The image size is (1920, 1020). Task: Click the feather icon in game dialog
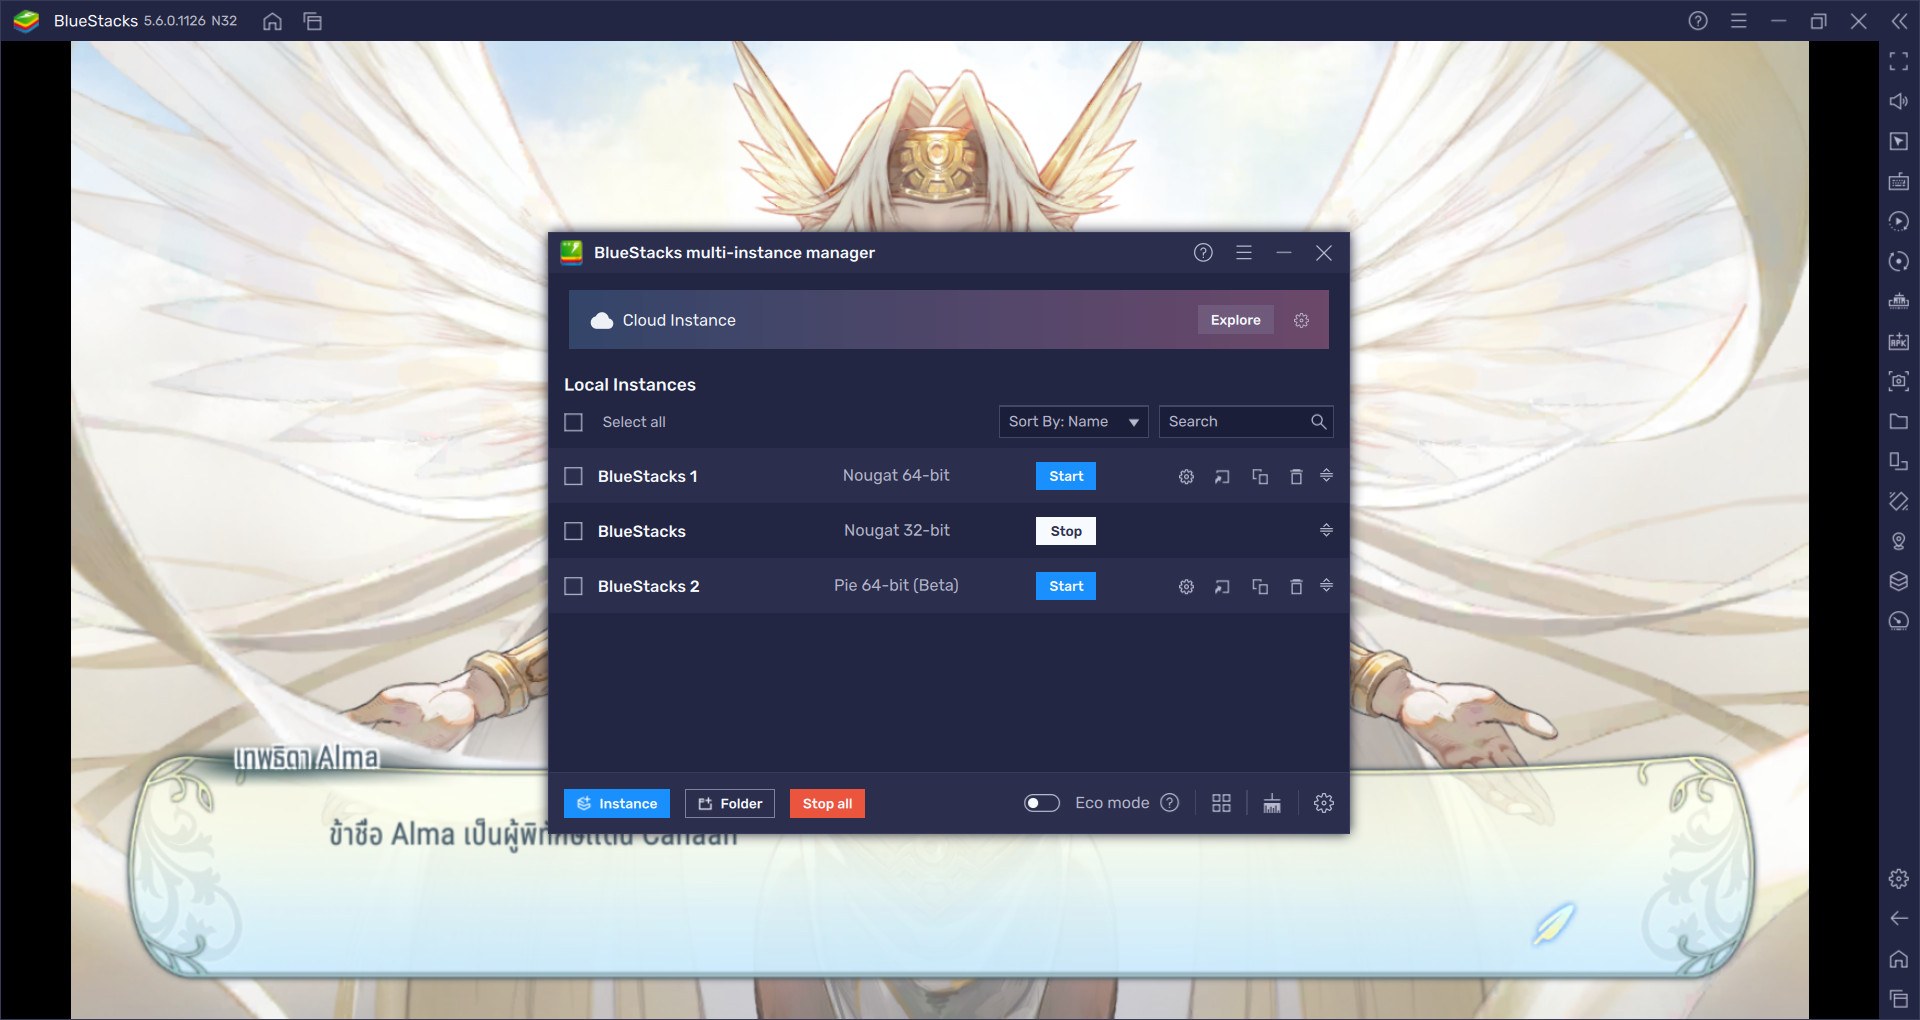[1553, 924]
